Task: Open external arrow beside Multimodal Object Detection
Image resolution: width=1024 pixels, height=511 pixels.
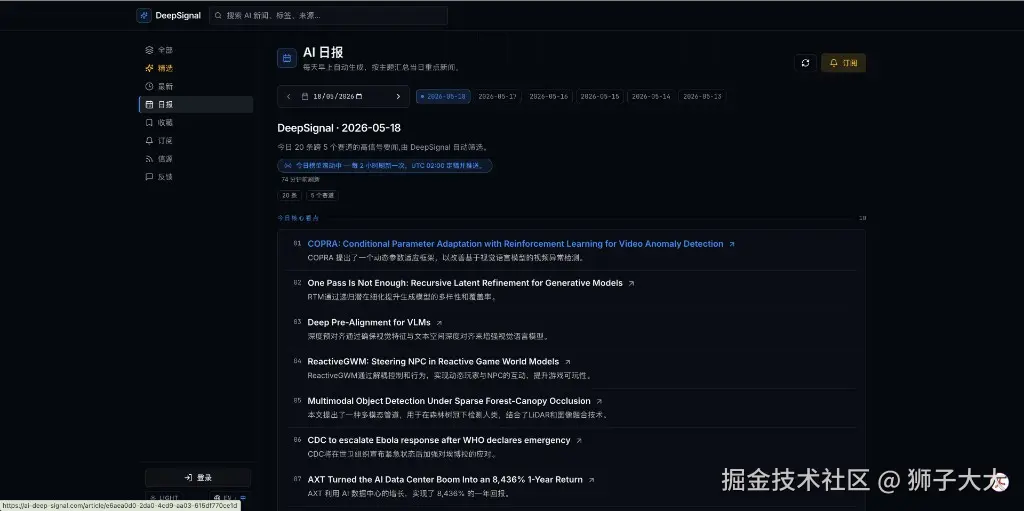Action: [599, 401]
